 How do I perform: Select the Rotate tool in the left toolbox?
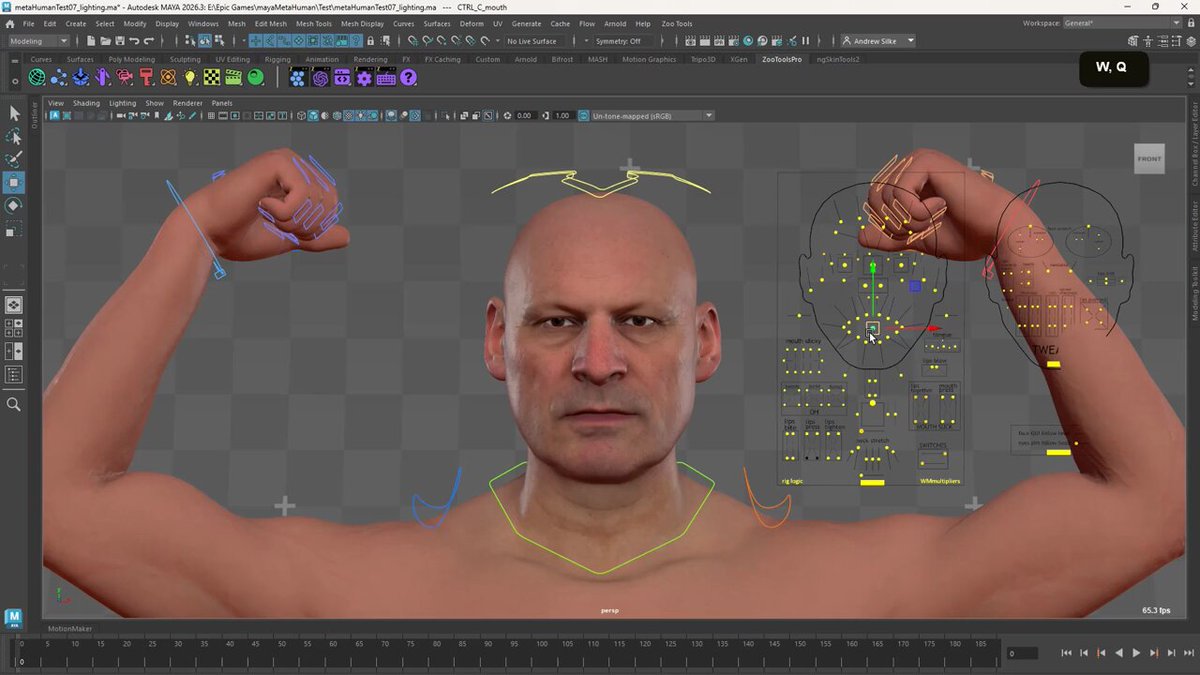pyautogui.click(x=14, y=206)
